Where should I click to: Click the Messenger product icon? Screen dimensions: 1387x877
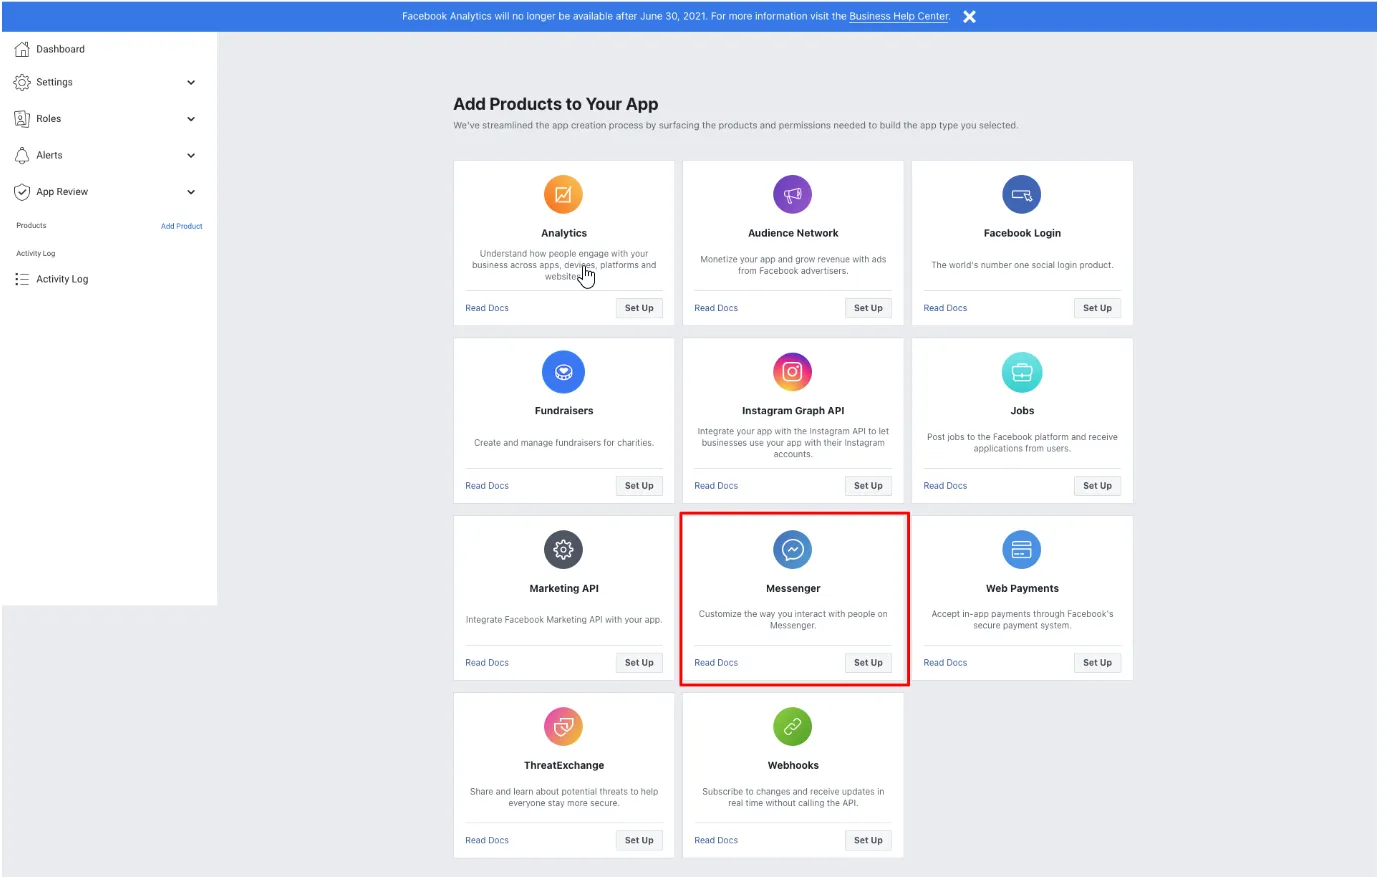tap(793, 549)
